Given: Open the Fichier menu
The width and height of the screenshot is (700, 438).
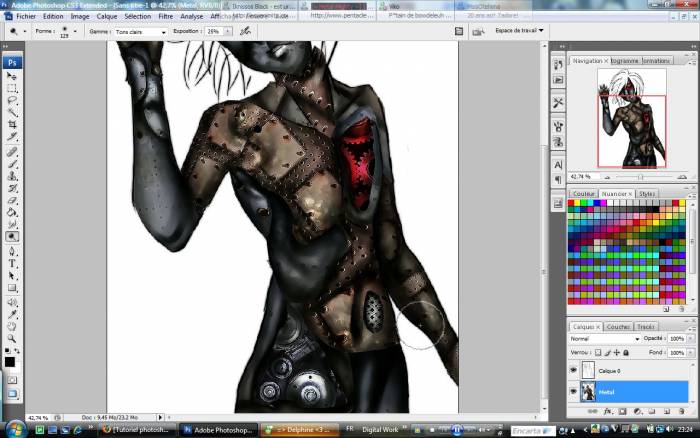Looking at the screenshot, I should tap(26, 16).
